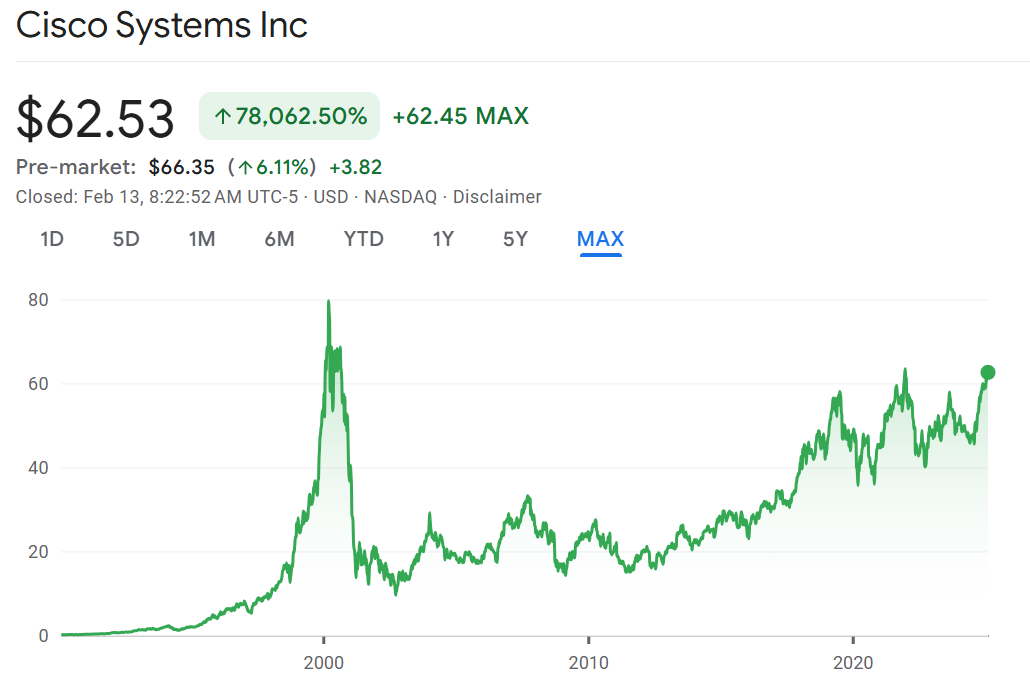Select the 1D time range tab
The width and height of the screenshot is (1030, 697).
(53, 239)
